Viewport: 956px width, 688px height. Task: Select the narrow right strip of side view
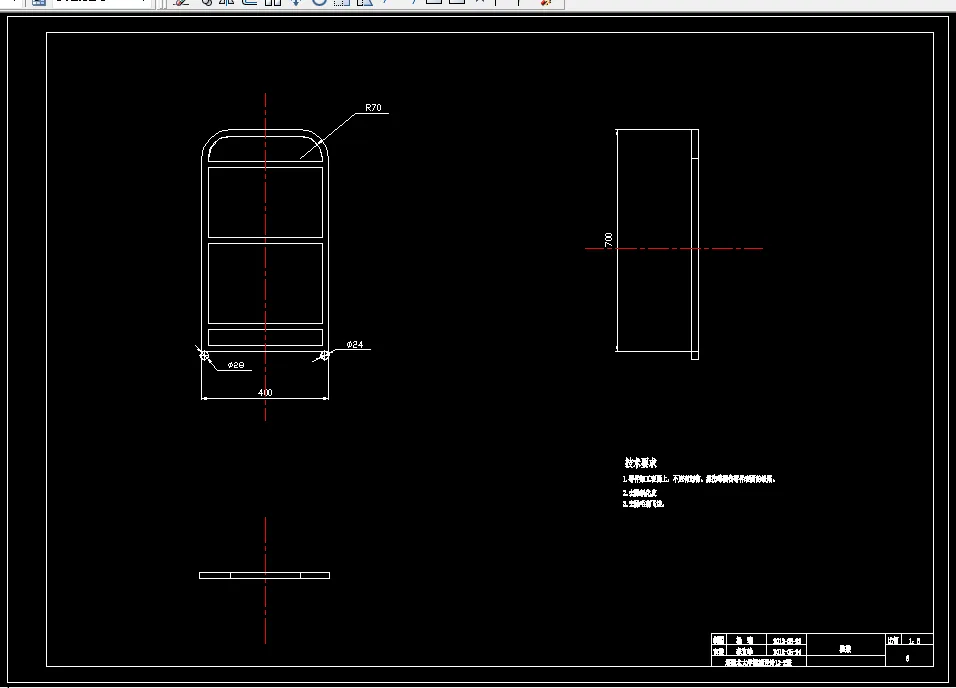[x=695, y=244]
